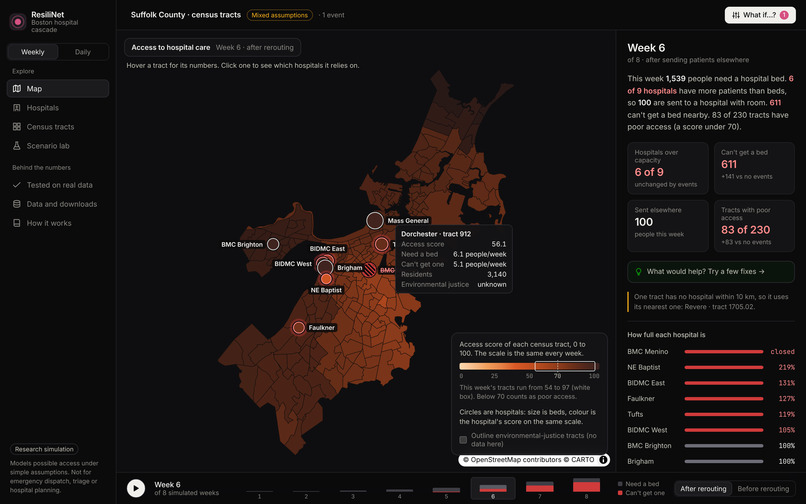
Task: Select the BMC Brighton hospital circle
Action: click(273, 244)
